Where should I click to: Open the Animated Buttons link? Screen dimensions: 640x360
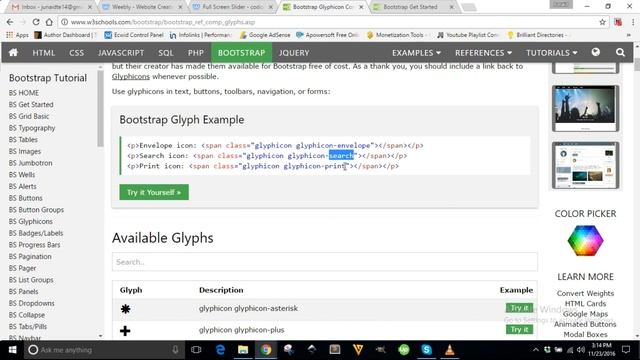pyautogui.click(x=585, y=324)
